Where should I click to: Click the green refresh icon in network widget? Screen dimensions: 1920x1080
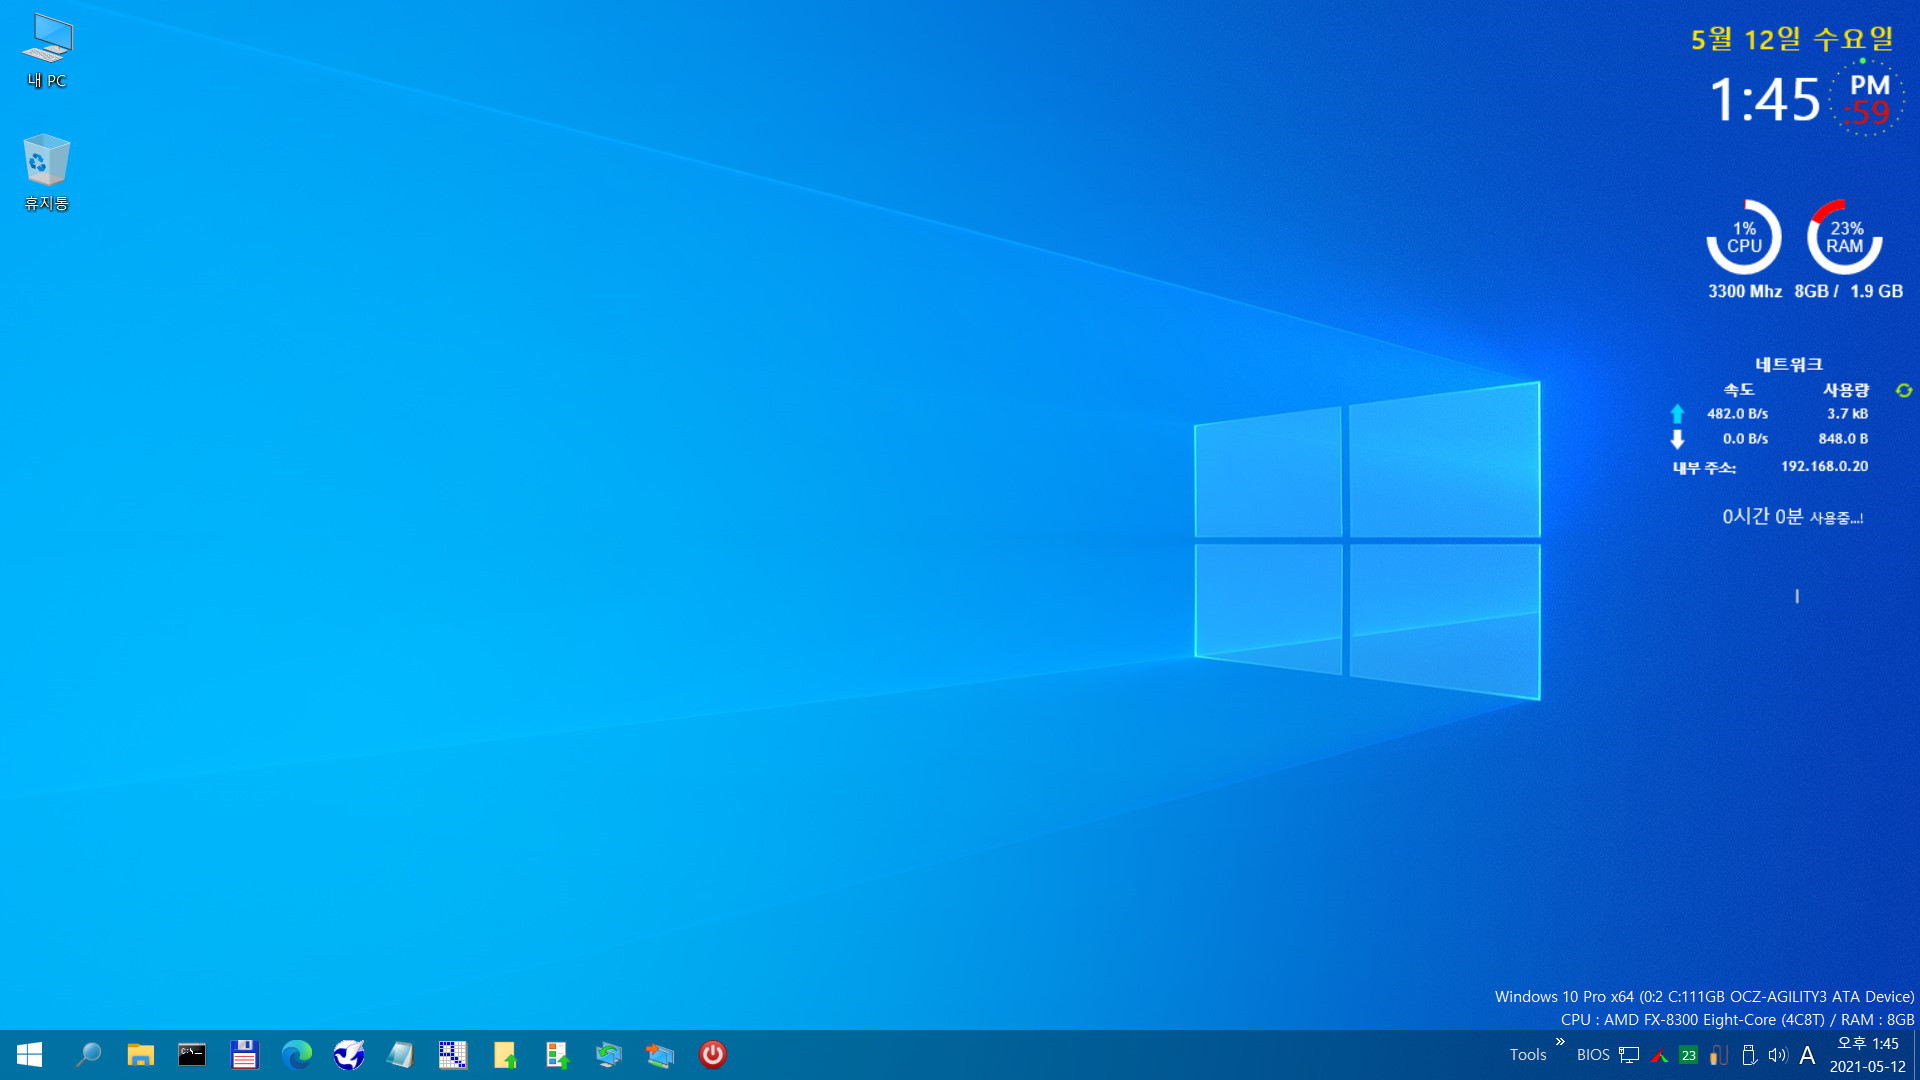[x=1903, y=391]
